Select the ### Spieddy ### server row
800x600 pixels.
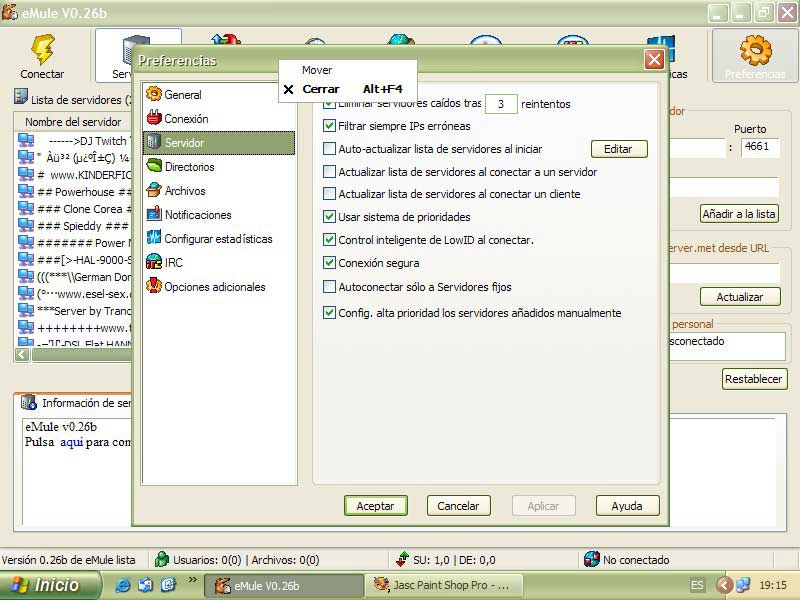(74, 226)
